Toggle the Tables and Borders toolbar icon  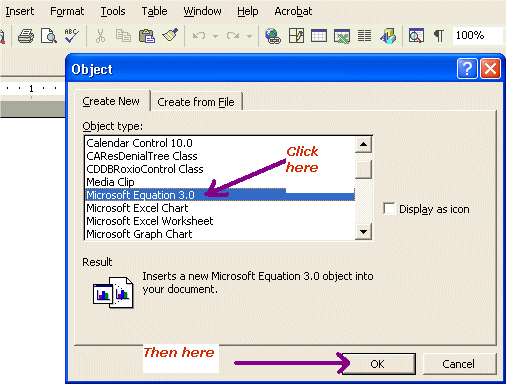296,36
